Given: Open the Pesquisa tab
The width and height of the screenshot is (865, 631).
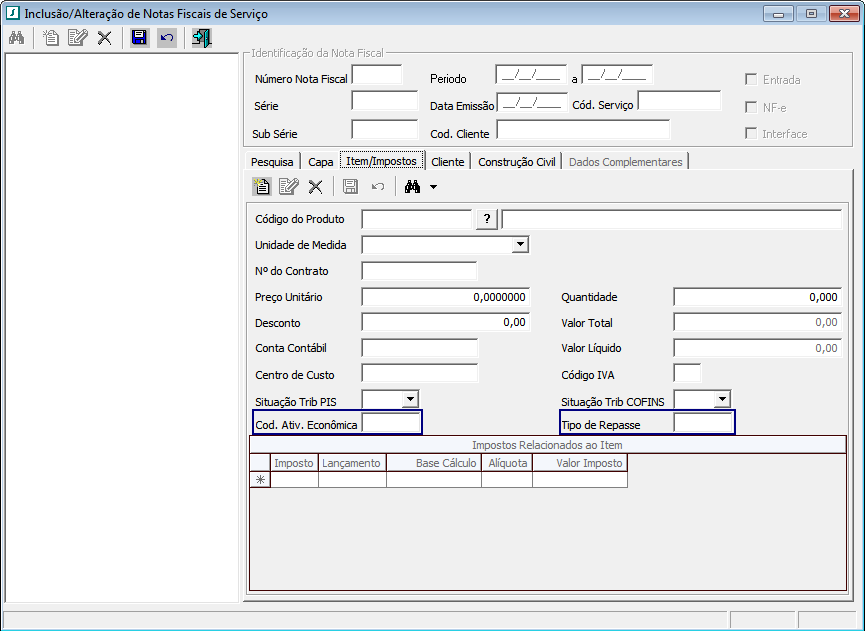Looking at the screenshot, I should pos(272,161).
